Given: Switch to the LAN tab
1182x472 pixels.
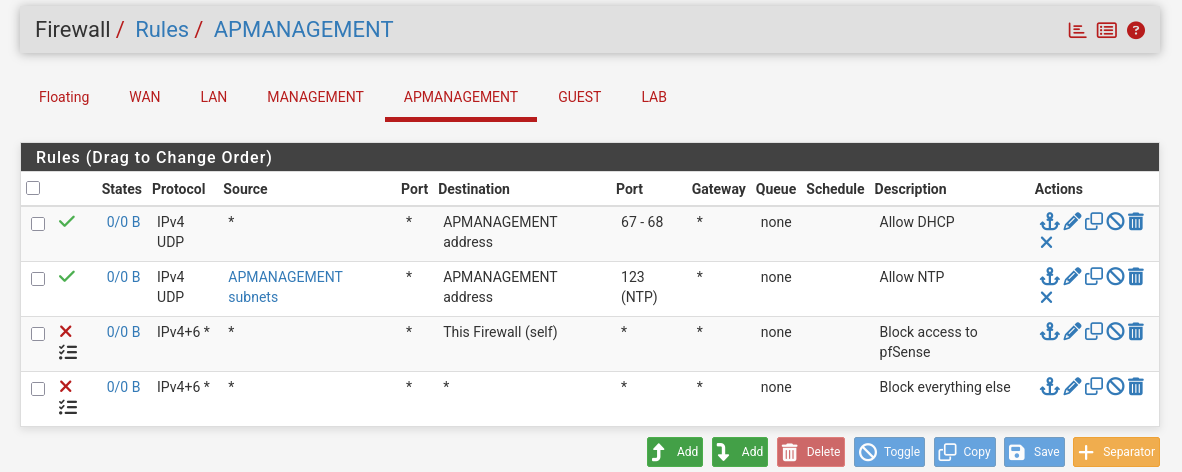Looking at the screenshot, I should click(213, 97).
